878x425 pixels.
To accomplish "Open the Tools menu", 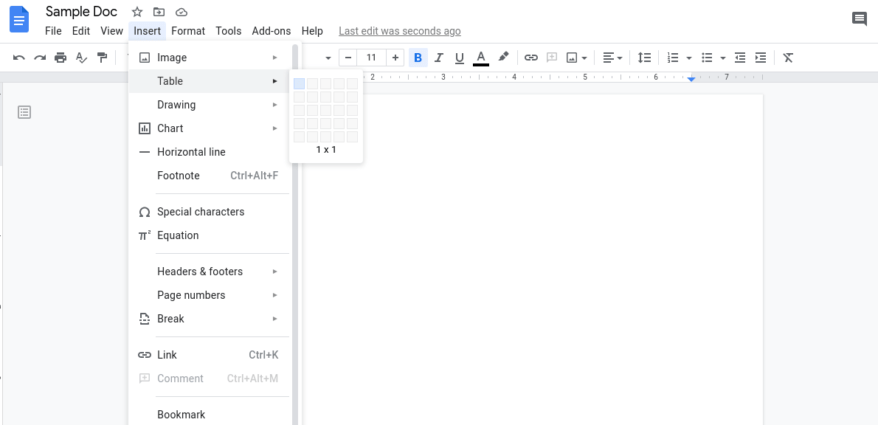I will [228, 31].
